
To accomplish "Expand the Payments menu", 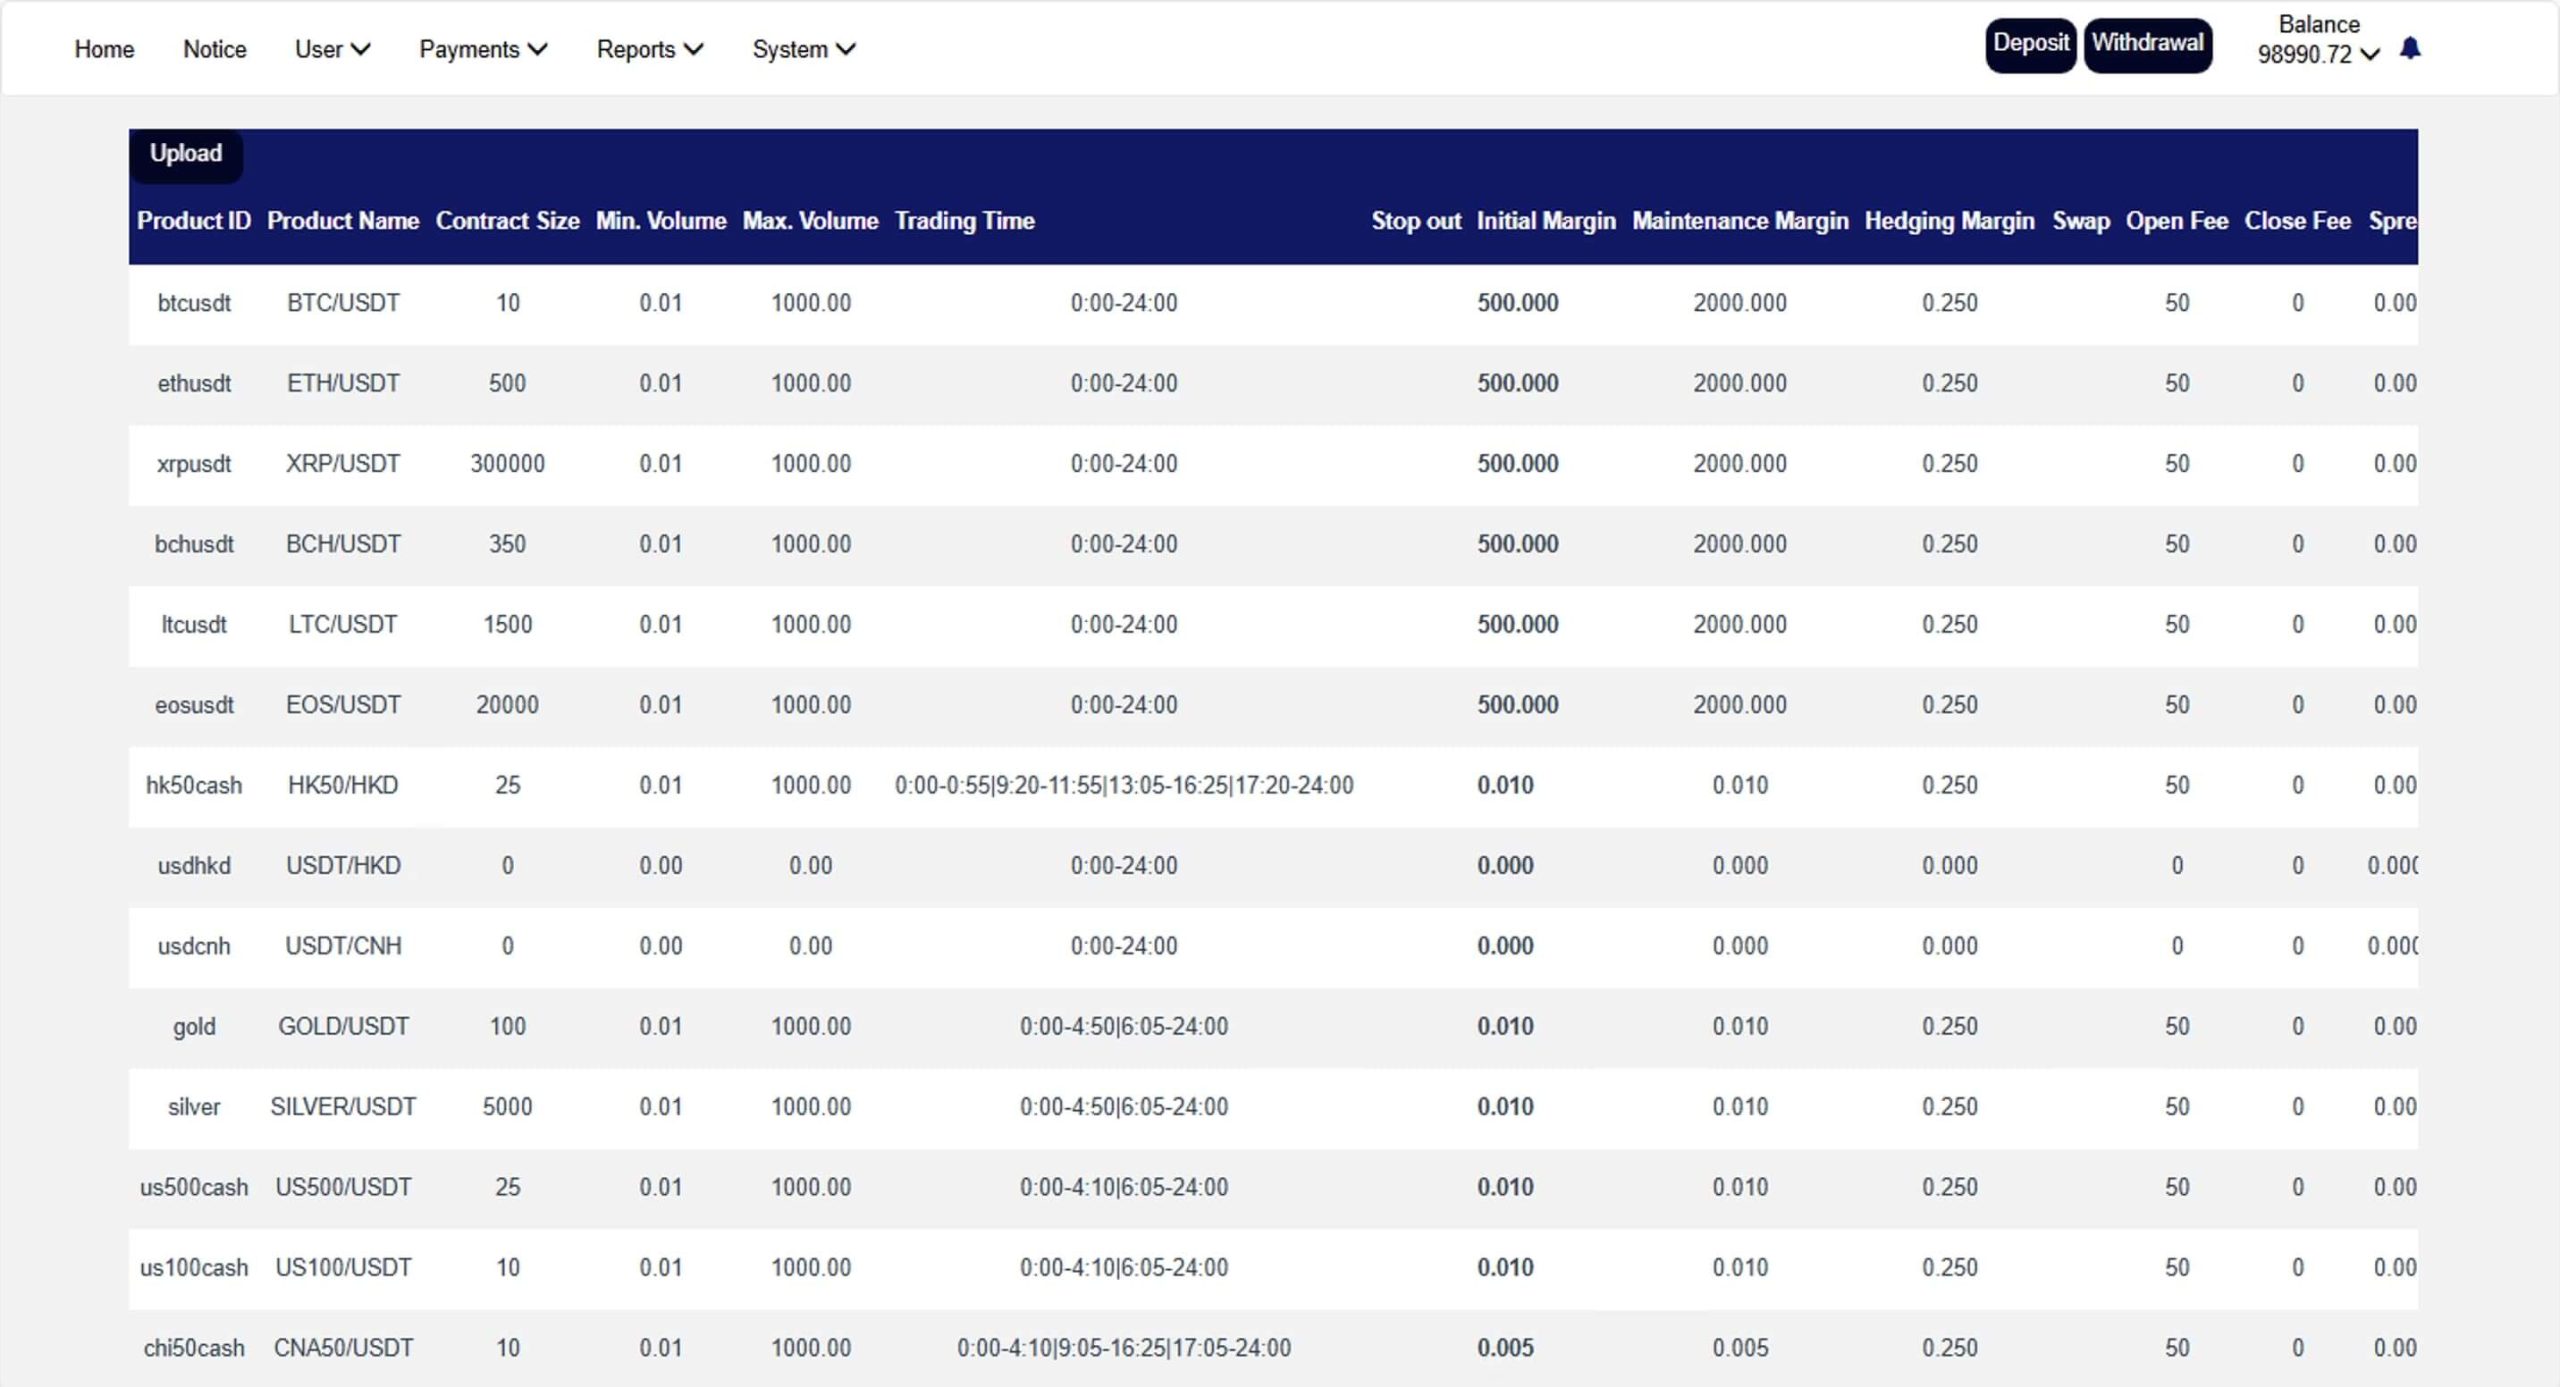I will click(x=482, y=49).
